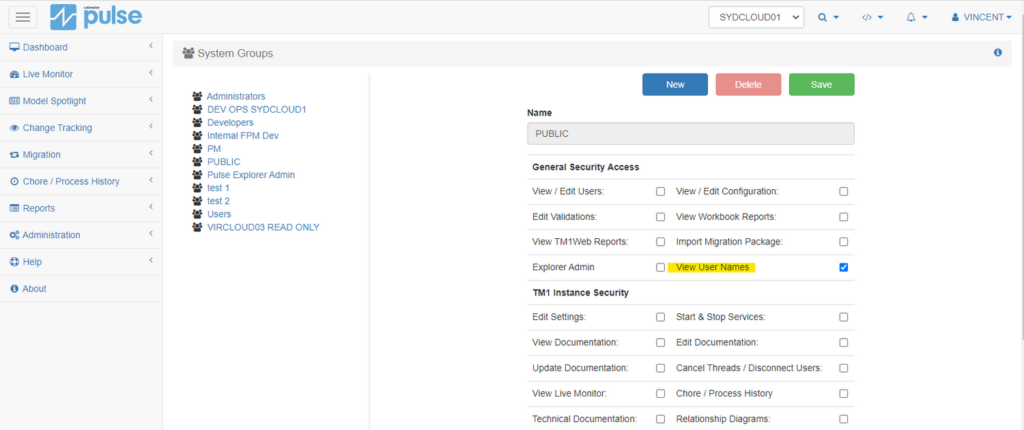1024x430 pixels.
Task: Select Change Tracking in the sidebar
Action: [x=80, y=128]
